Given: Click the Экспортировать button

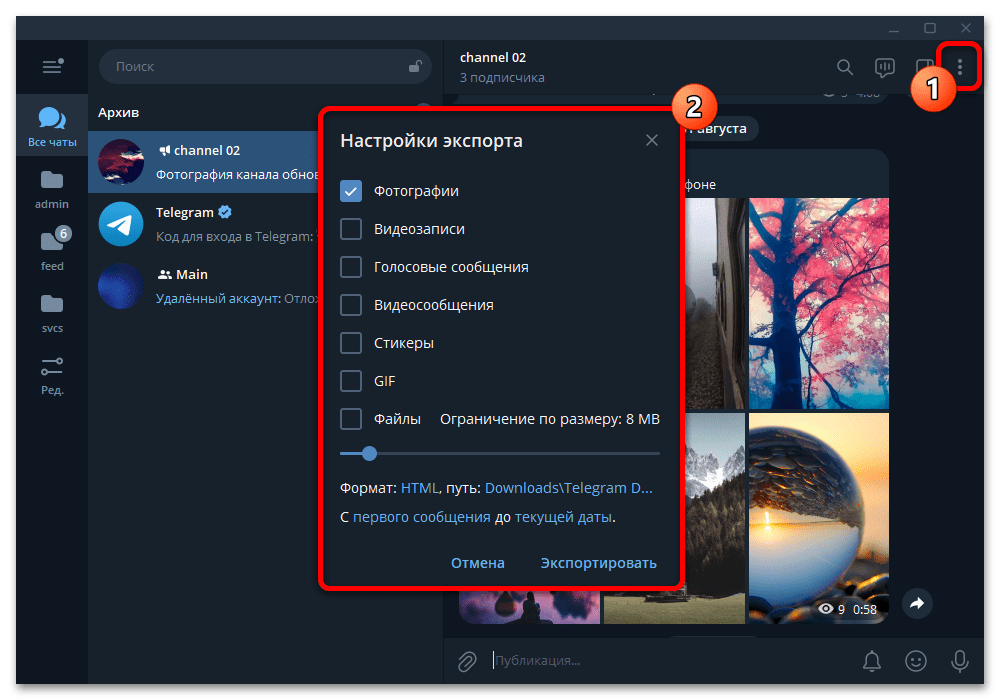Looking at the screenshot, I should coord(598,563).
